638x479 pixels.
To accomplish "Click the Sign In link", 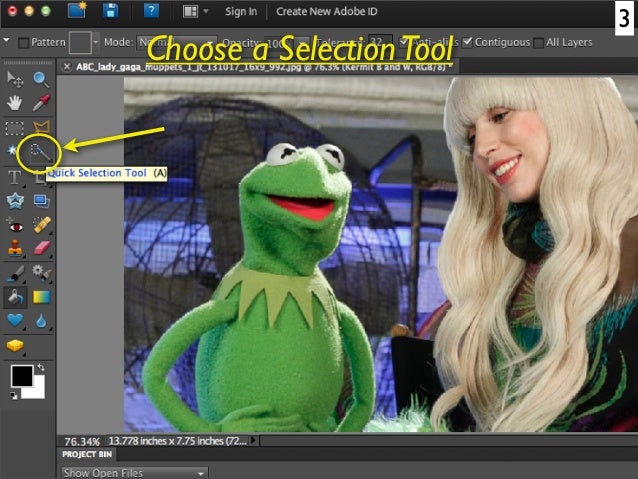I will (x=241, y=11).
